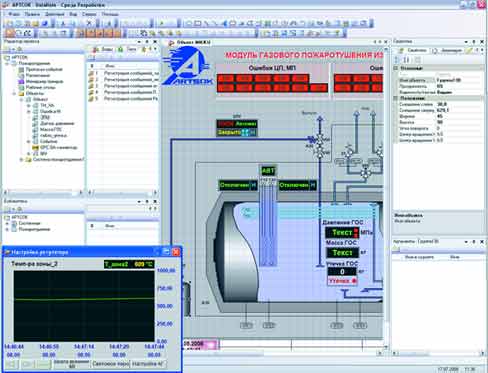Click the OPC DA server tree icon
The width and height of the screenshot is (488, 373).
(35, 147)
